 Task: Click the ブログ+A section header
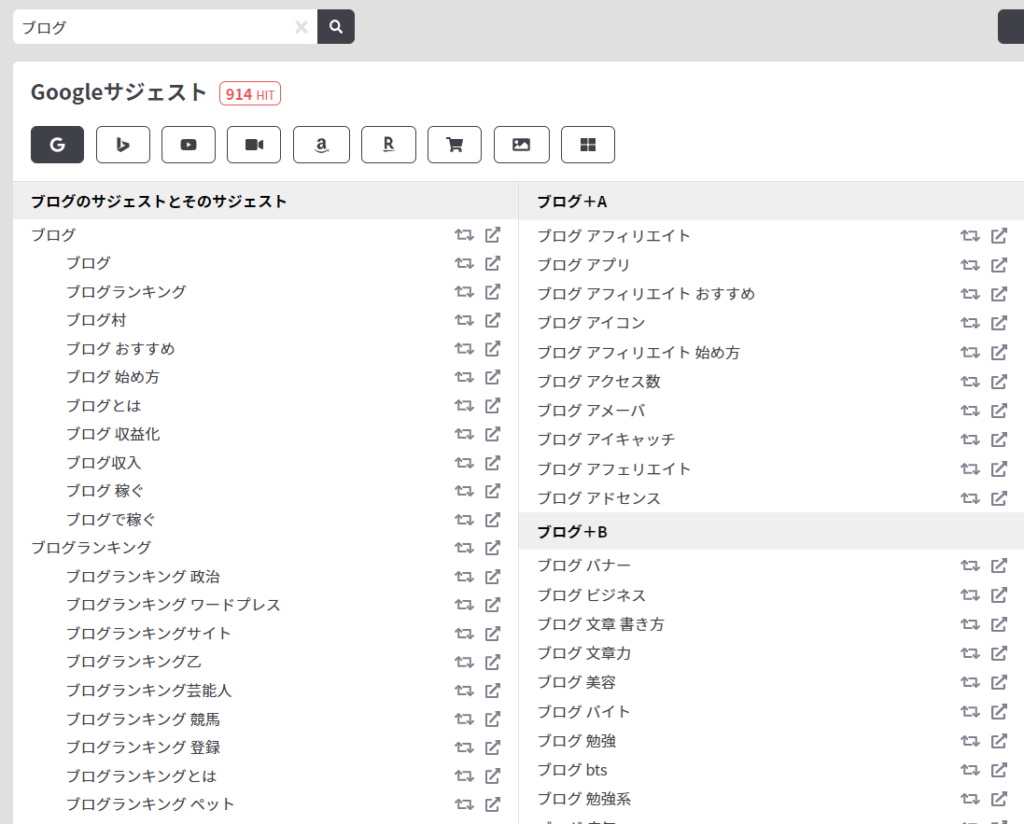pos(572,202)
